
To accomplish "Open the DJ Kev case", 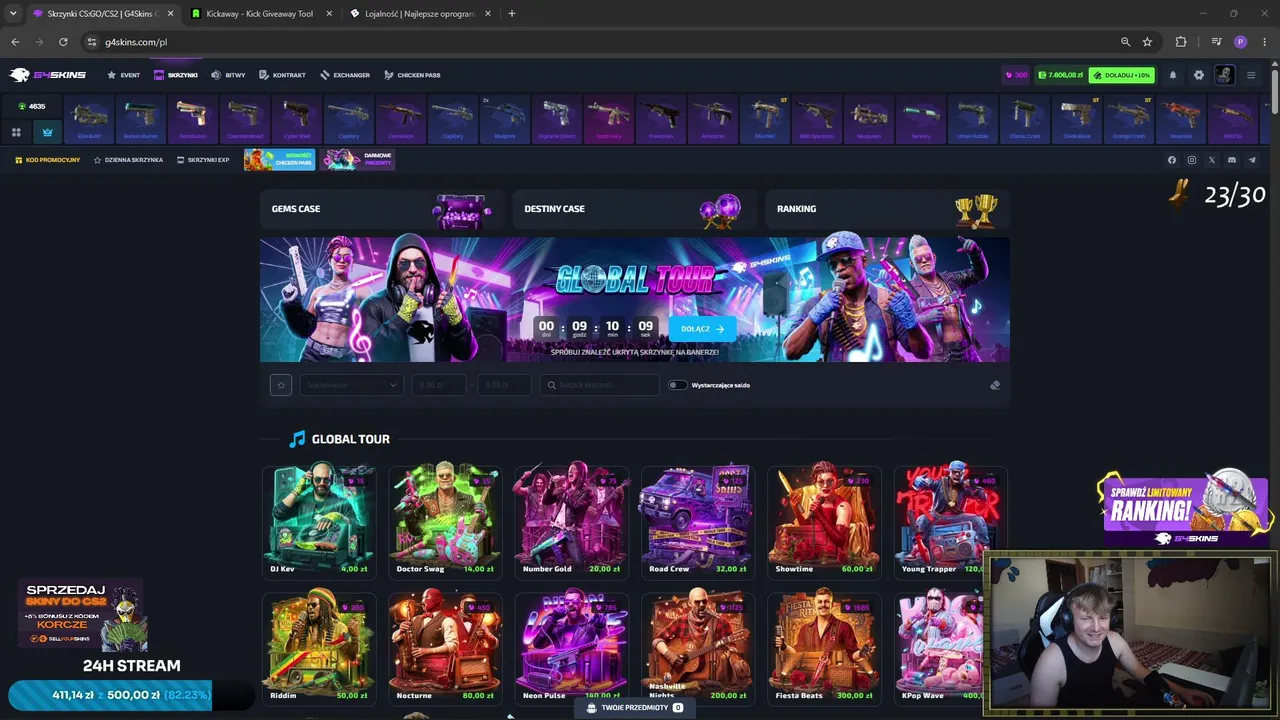I will click(x=319, y=521).
